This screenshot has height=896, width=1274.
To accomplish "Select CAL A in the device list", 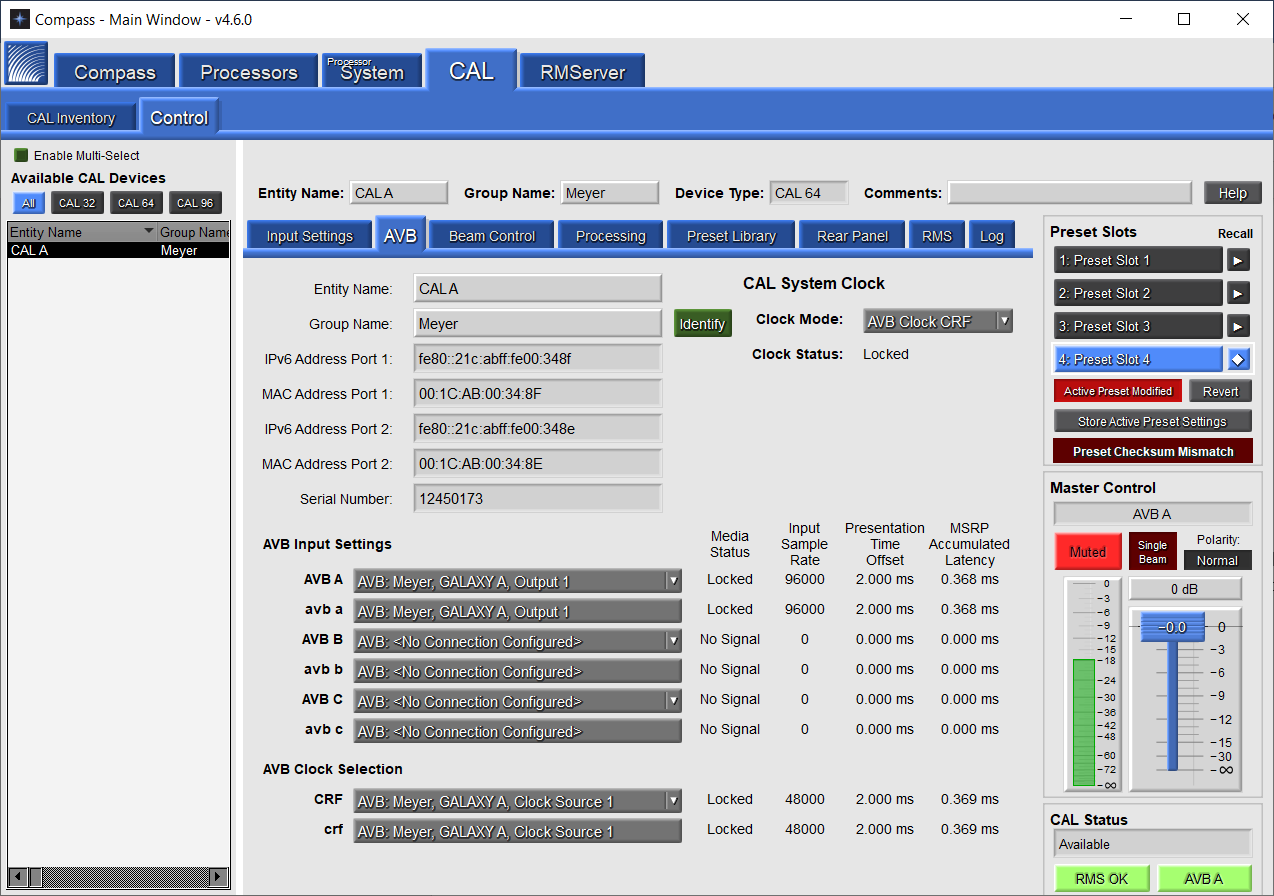I will tap(119, 250).
